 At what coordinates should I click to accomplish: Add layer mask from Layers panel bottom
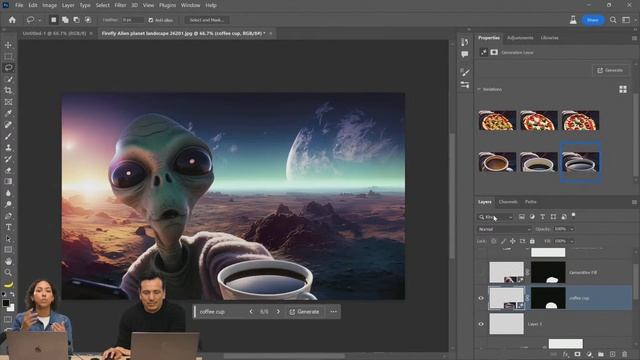[577, 354]
